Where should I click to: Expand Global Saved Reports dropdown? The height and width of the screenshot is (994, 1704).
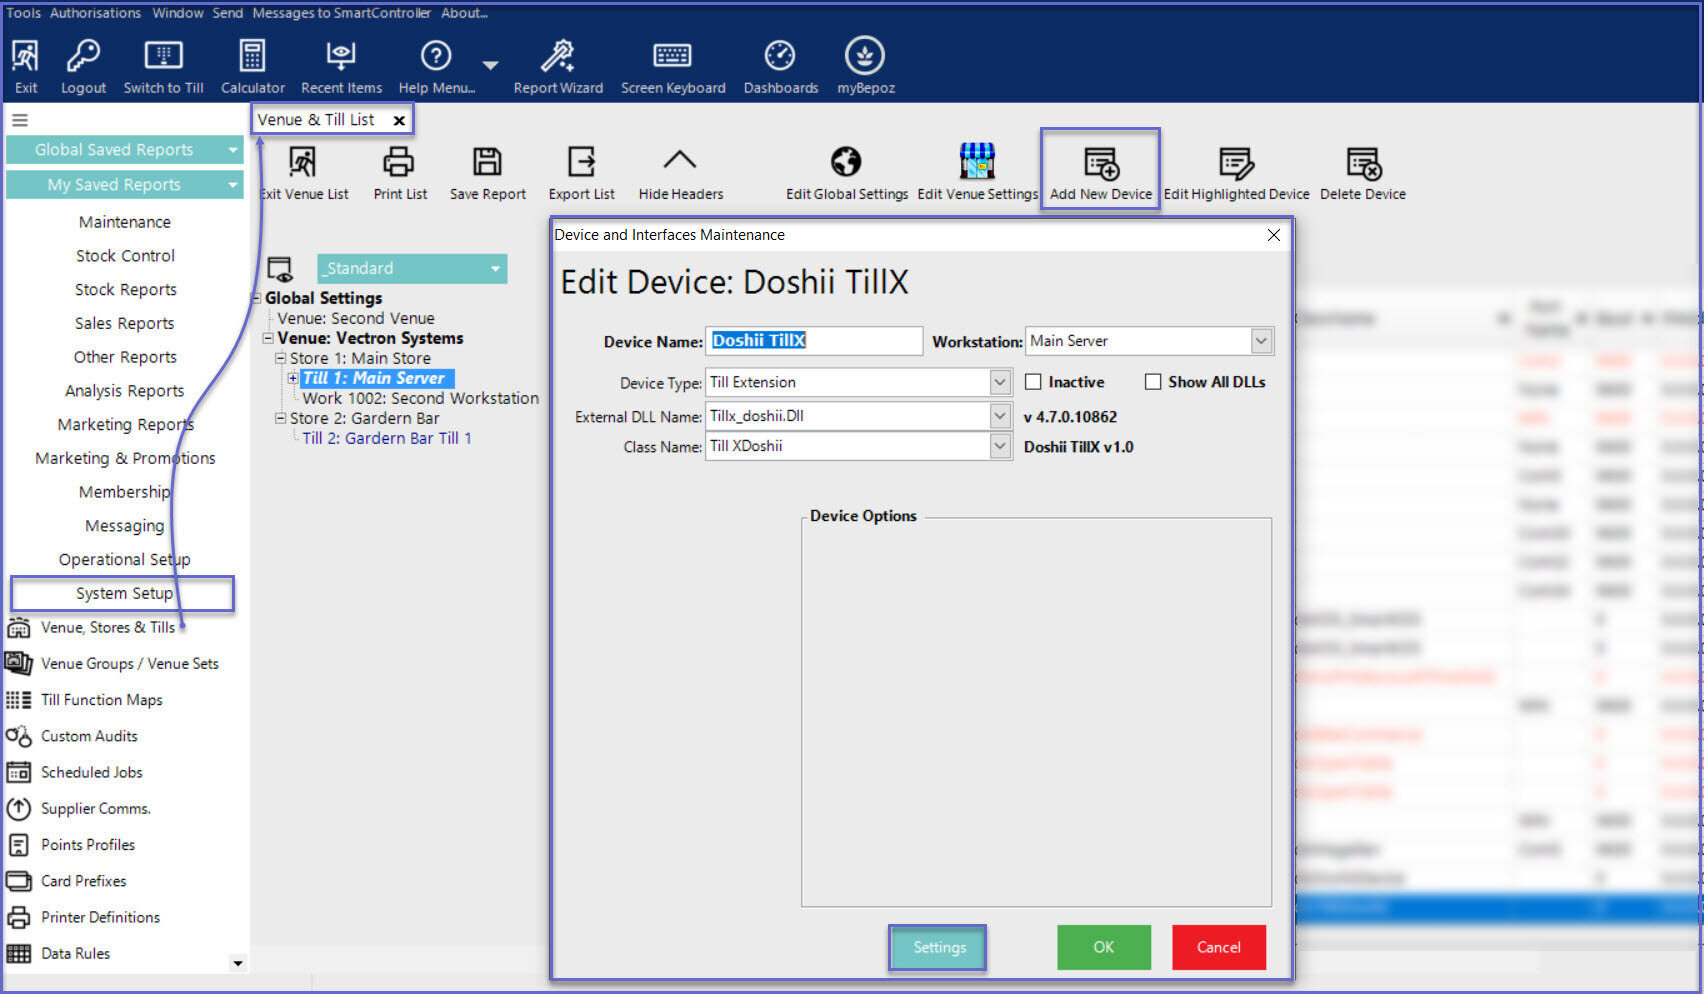pos(233,150)
